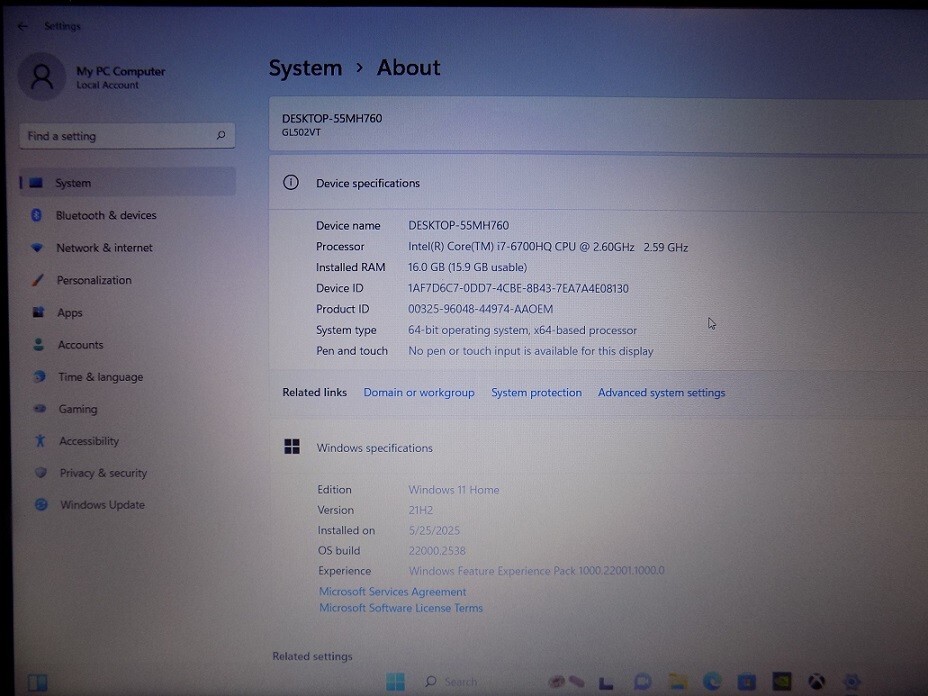Open Accounts settings
Viewport: 928px width, 696px height.
[80, 345]
